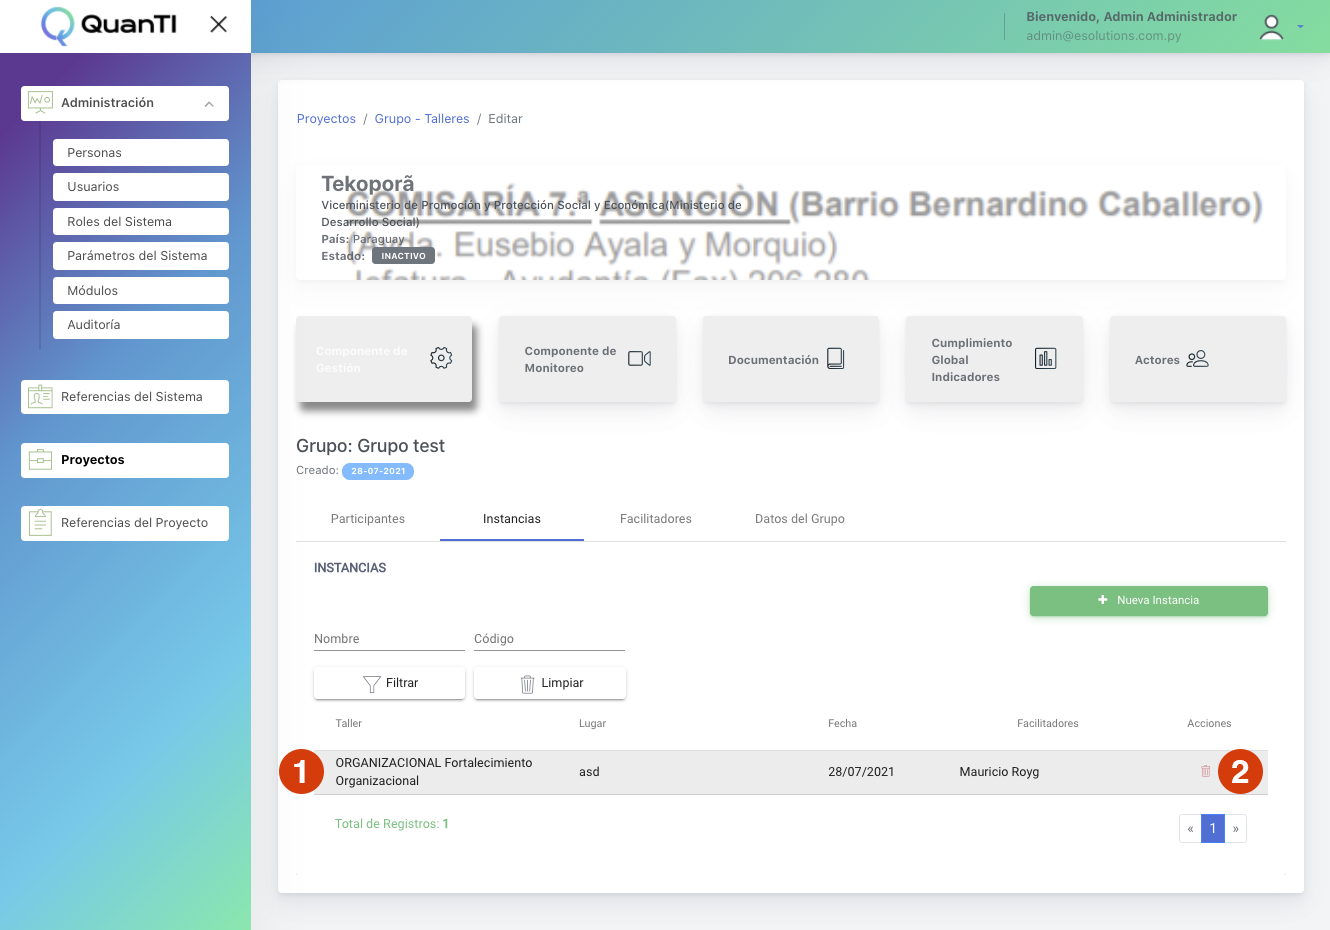Click the Documentación book icon
Screen dimensions: 1330x930
(x=836, y=359)
